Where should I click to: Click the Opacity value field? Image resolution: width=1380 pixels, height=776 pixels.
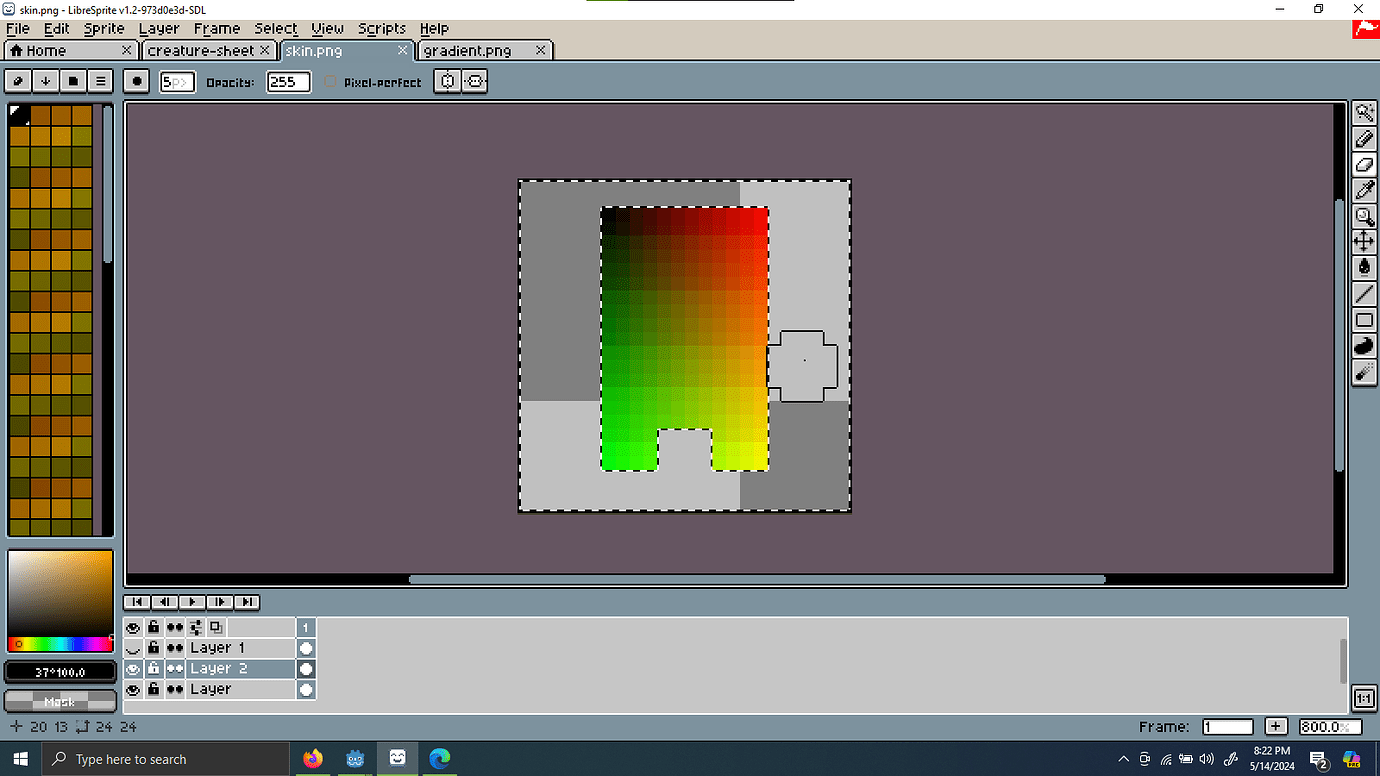pyautogui.click(x=288, y=82)
